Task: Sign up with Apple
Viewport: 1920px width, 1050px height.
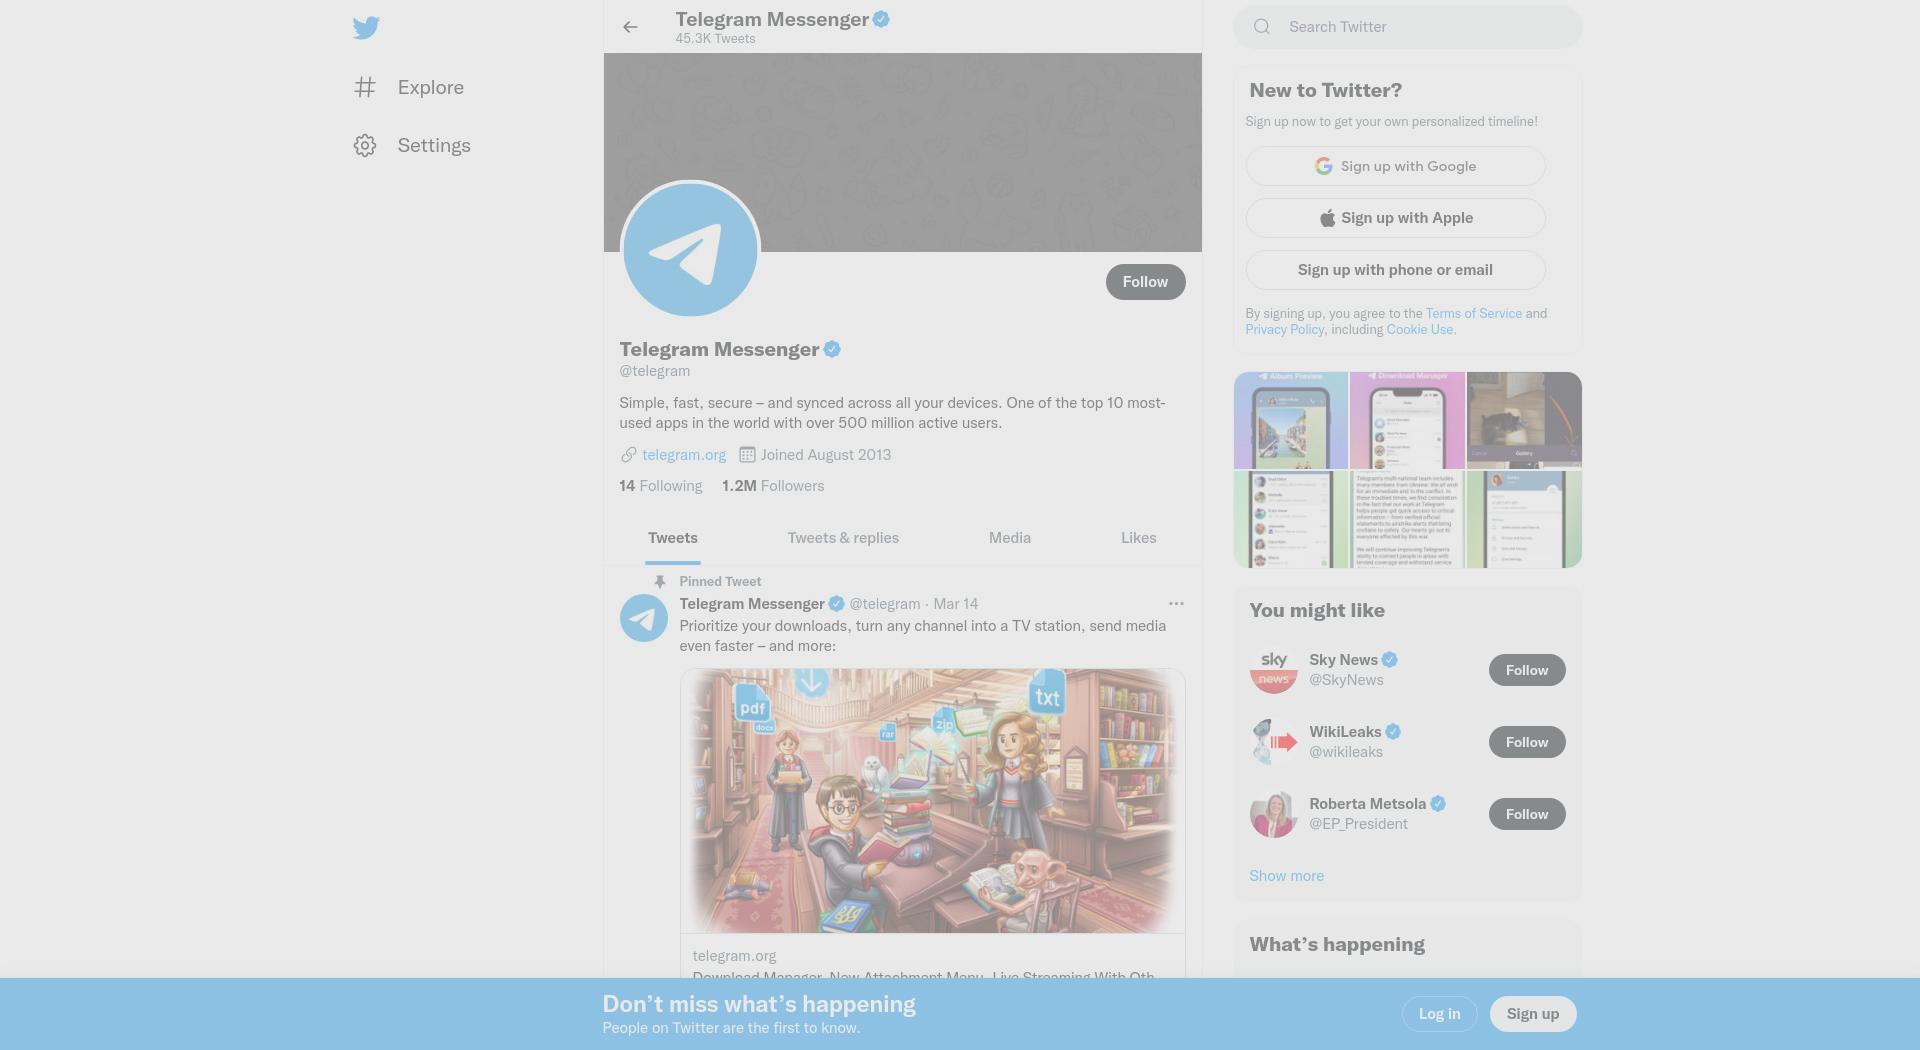Action: (x=1395, y=218)
